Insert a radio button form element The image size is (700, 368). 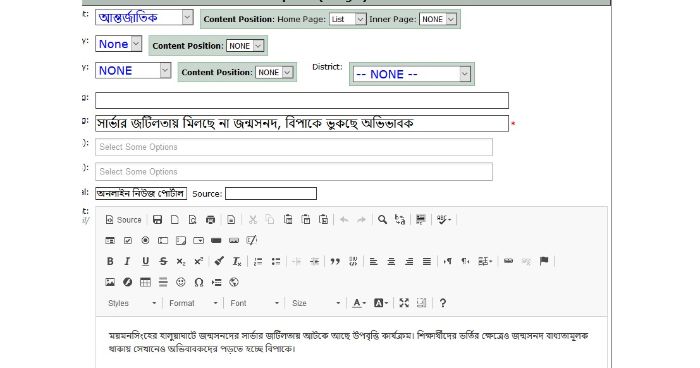tap(145, 241)
